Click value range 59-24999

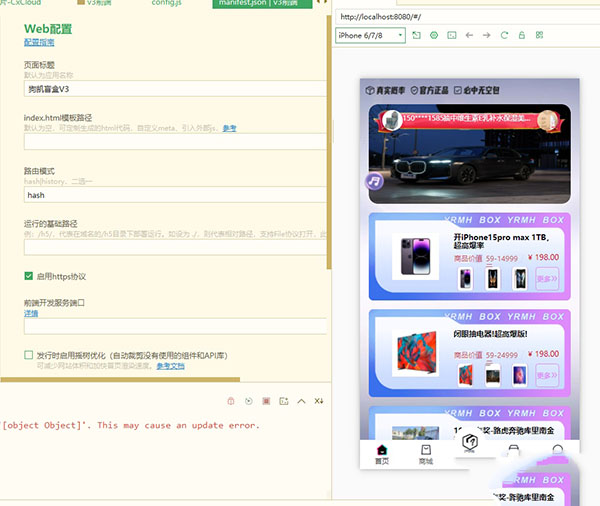point(502,356)
